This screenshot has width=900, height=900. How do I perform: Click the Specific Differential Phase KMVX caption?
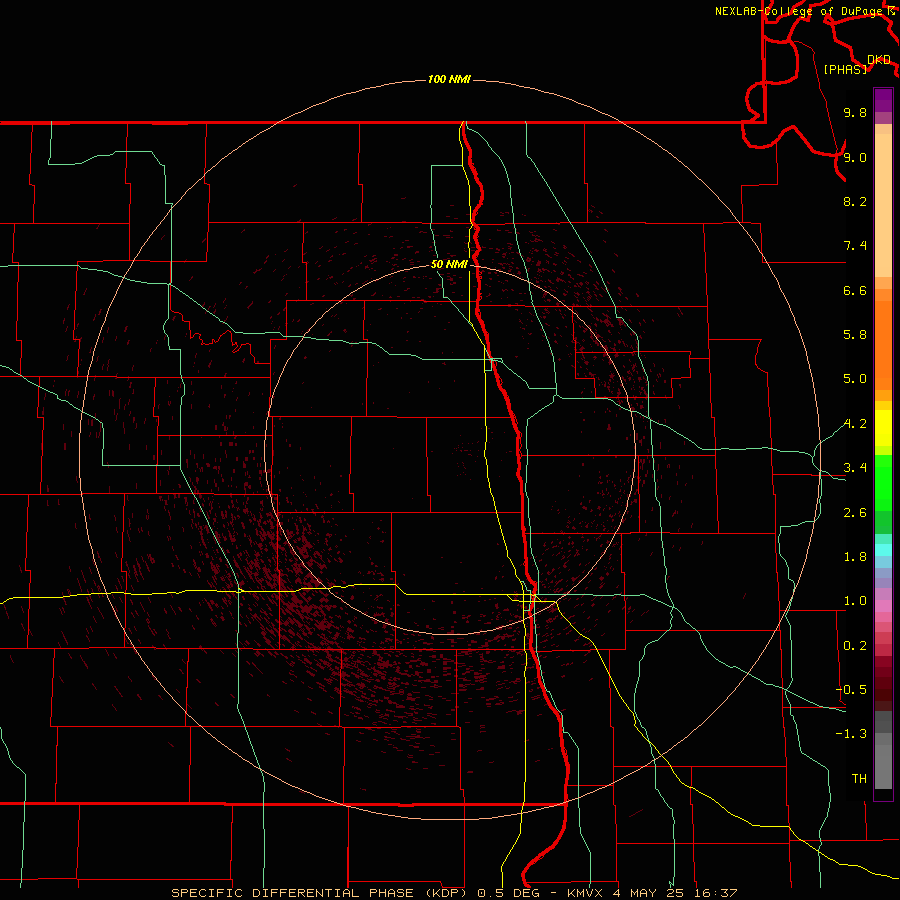coord(454,893)
